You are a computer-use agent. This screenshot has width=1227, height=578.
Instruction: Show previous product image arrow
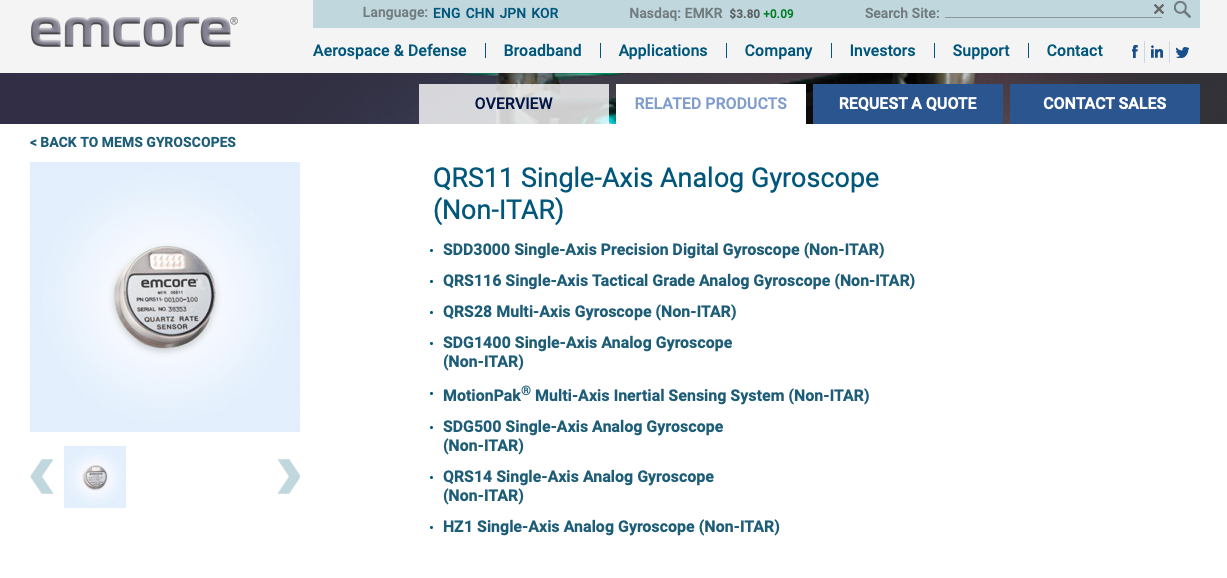click(x=42, y=476)
